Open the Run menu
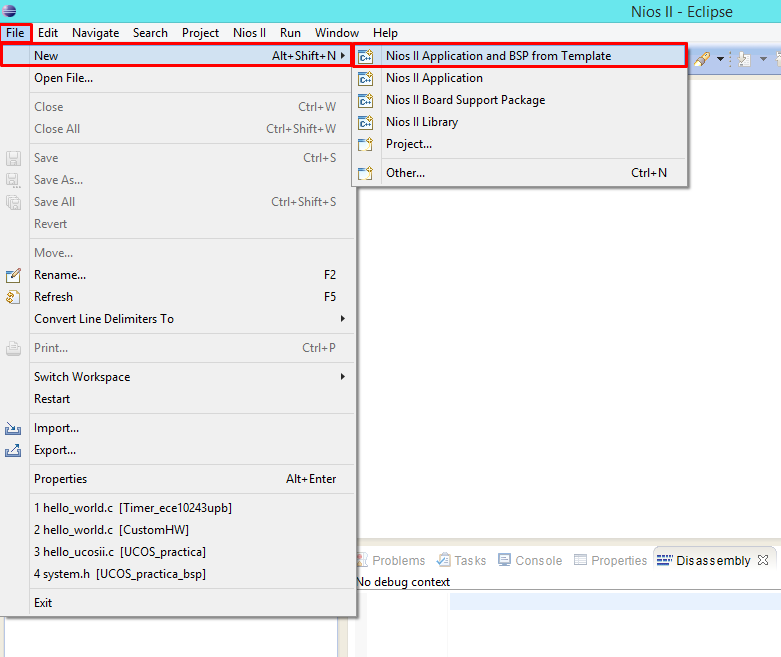 [x=290, y=33]
